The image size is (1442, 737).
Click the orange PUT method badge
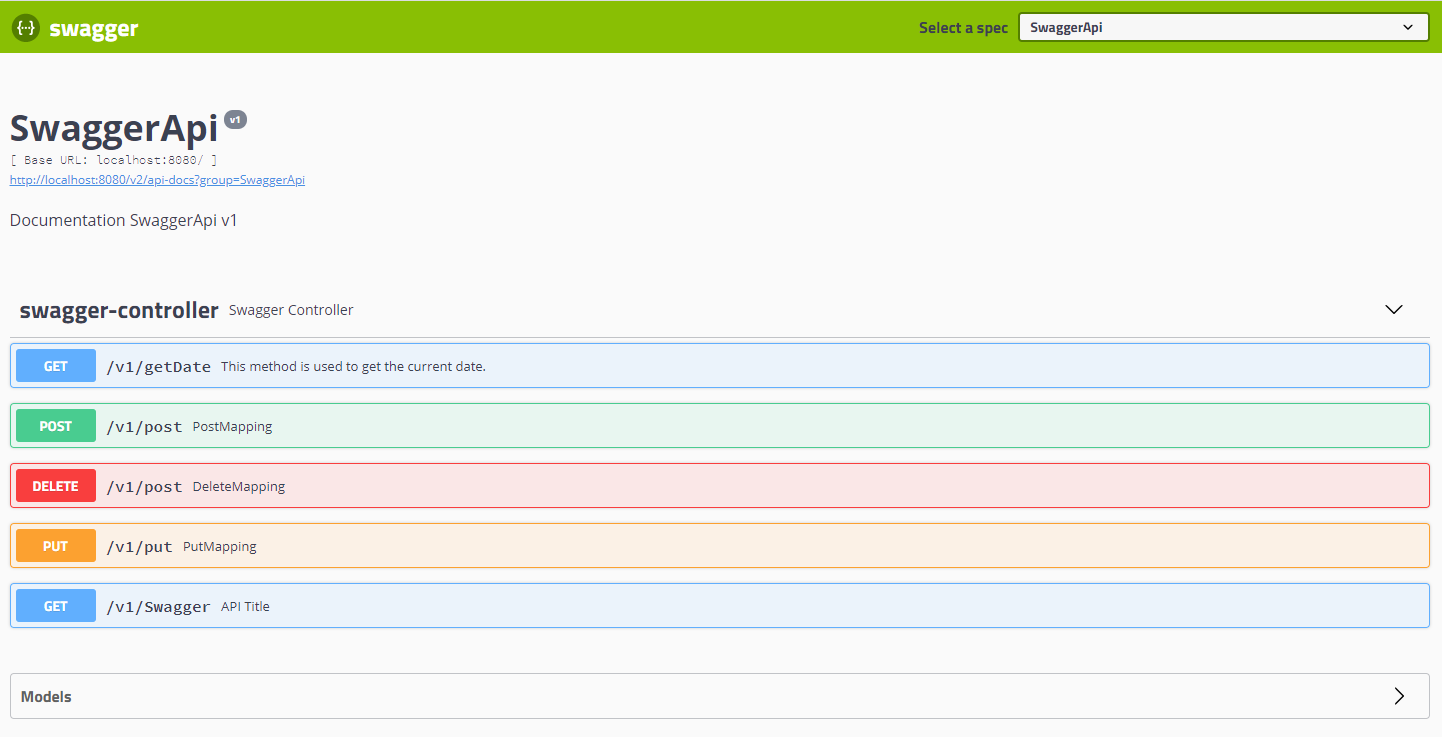pyautogui.click(x=56, y=546)
